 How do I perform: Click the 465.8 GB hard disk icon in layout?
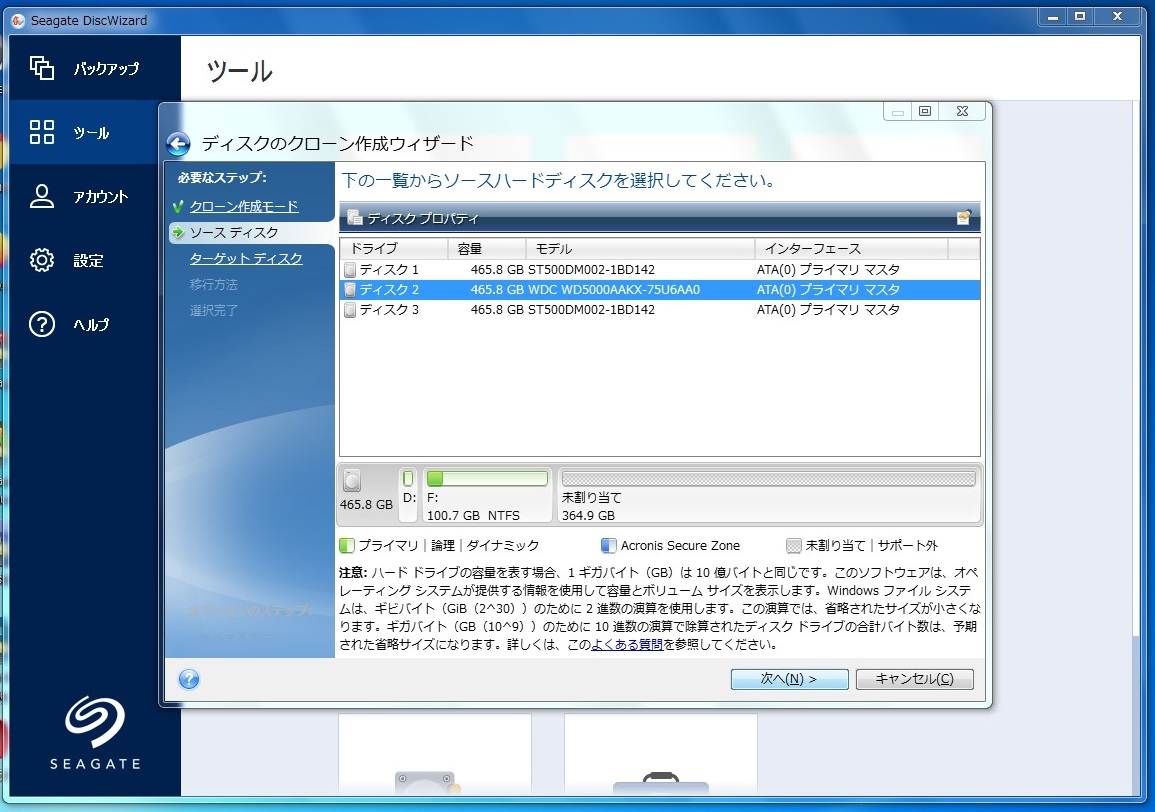click(352, 480)
